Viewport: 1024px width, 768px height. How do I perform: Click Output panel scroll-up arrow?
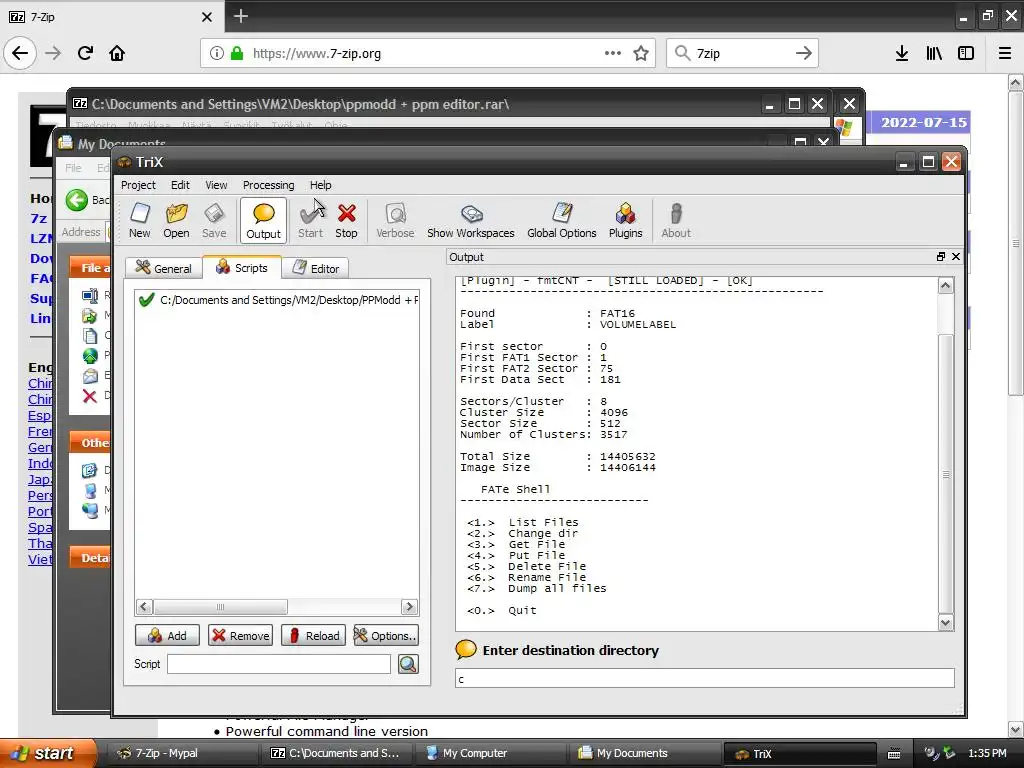click(946, 285)
